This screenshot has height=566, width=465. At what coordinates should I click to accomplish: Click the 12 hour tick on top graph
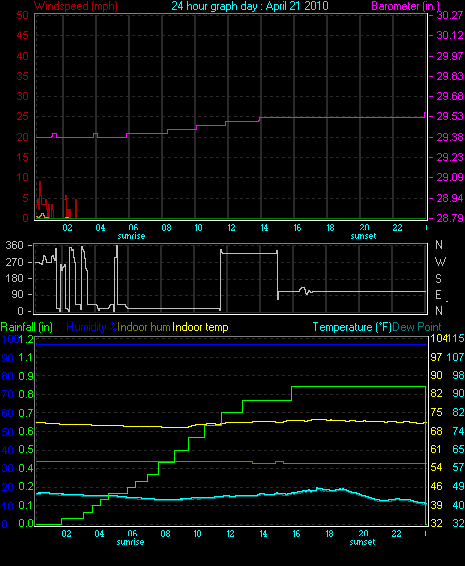click(x=231, y=228)
